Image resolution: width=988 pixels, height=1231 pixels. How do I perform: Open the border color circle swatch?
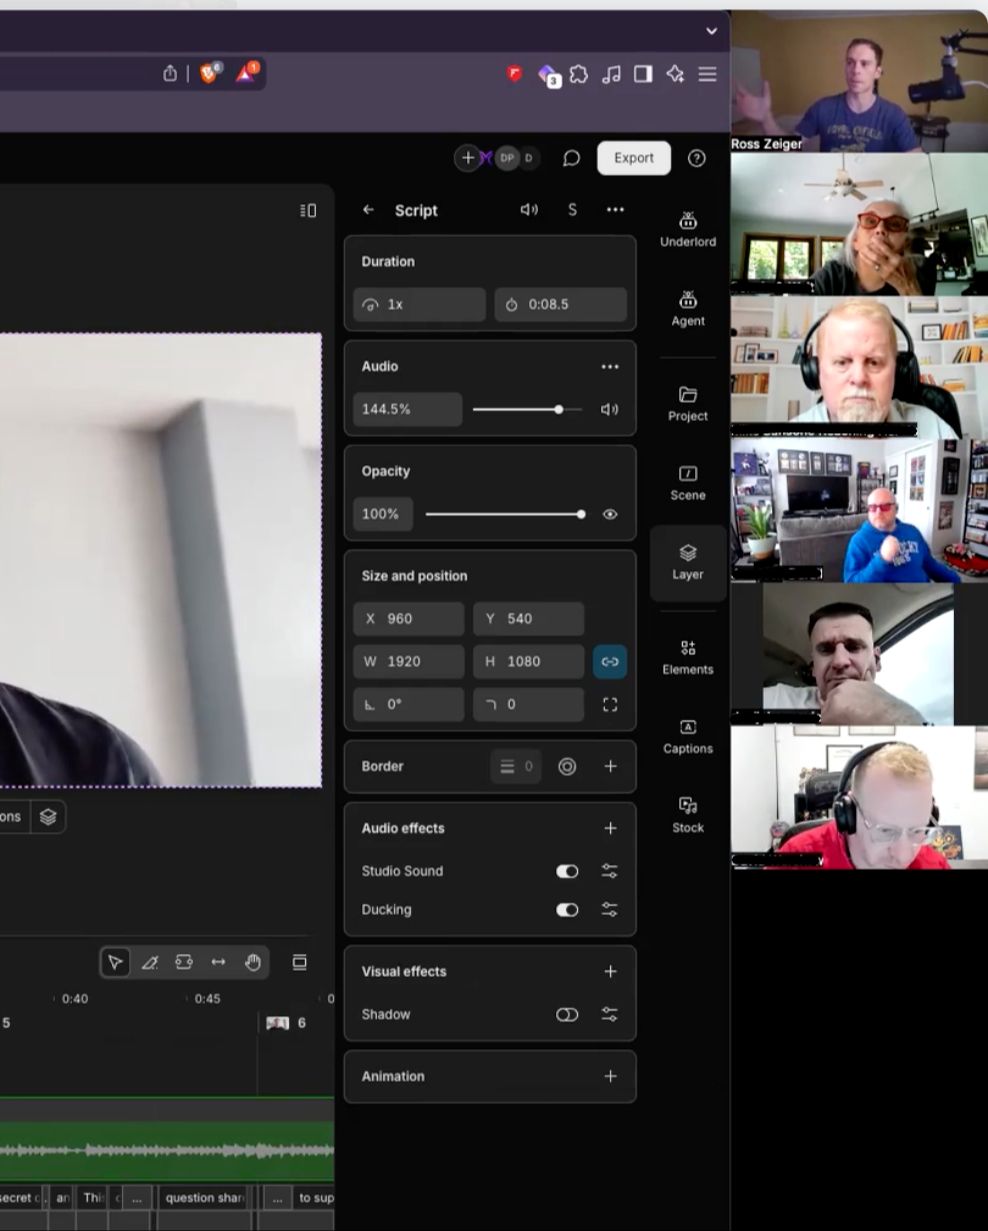tap(567, 766)
